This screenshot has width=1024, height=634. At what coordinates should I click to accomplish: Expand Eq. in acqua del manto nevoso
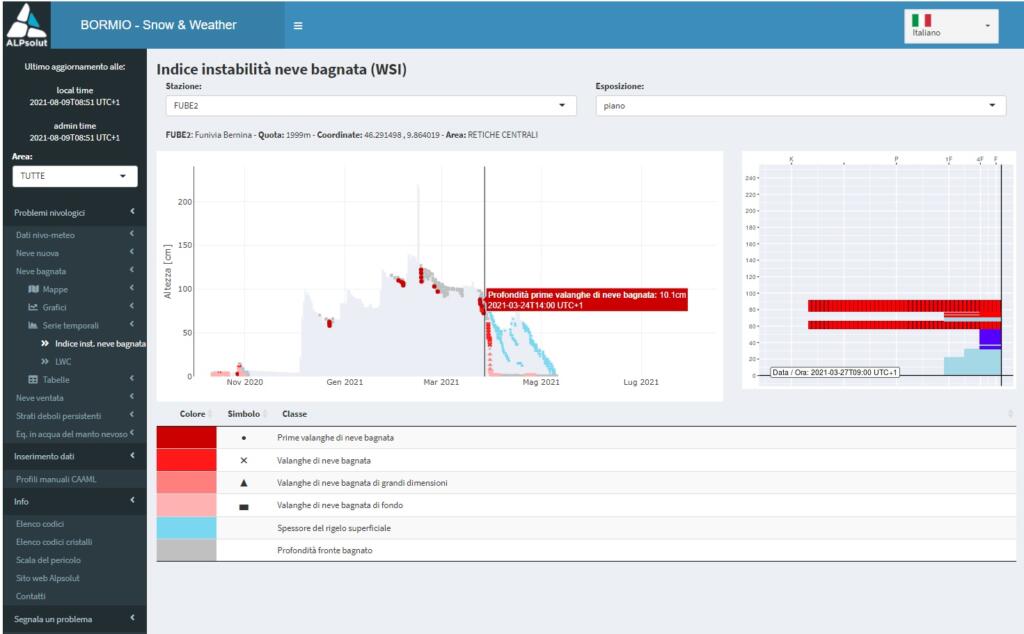(x=74, y=434)
